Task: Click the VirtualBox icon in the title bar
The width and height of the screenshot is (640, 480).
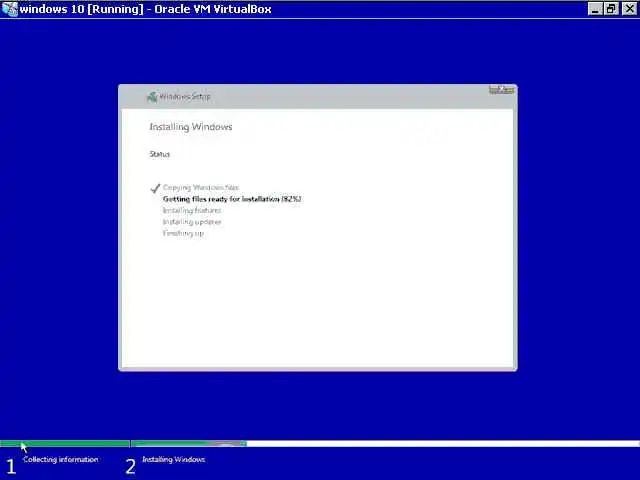Action: (9, 9)
